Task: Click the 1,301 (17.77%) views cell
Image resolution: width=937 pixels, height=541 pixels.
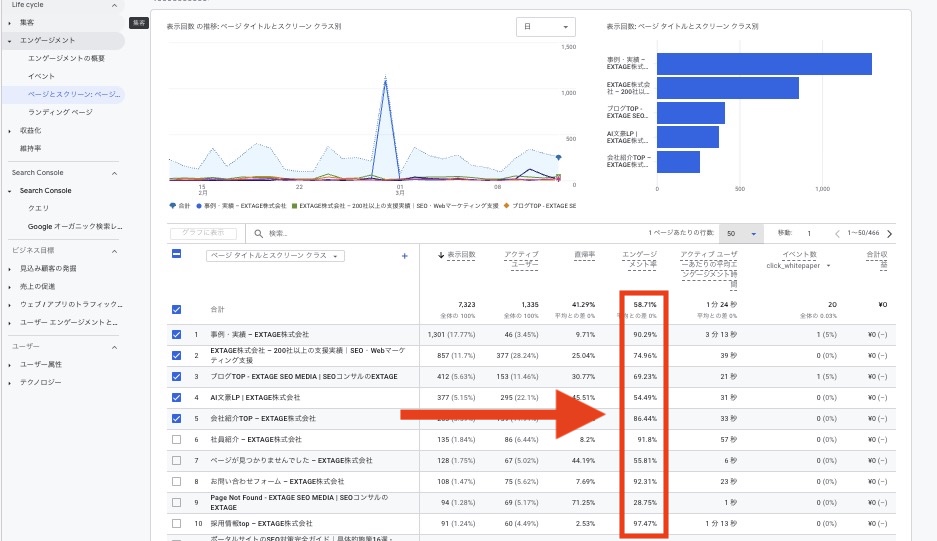Action: pyautogui.click(x=451, y=335)
